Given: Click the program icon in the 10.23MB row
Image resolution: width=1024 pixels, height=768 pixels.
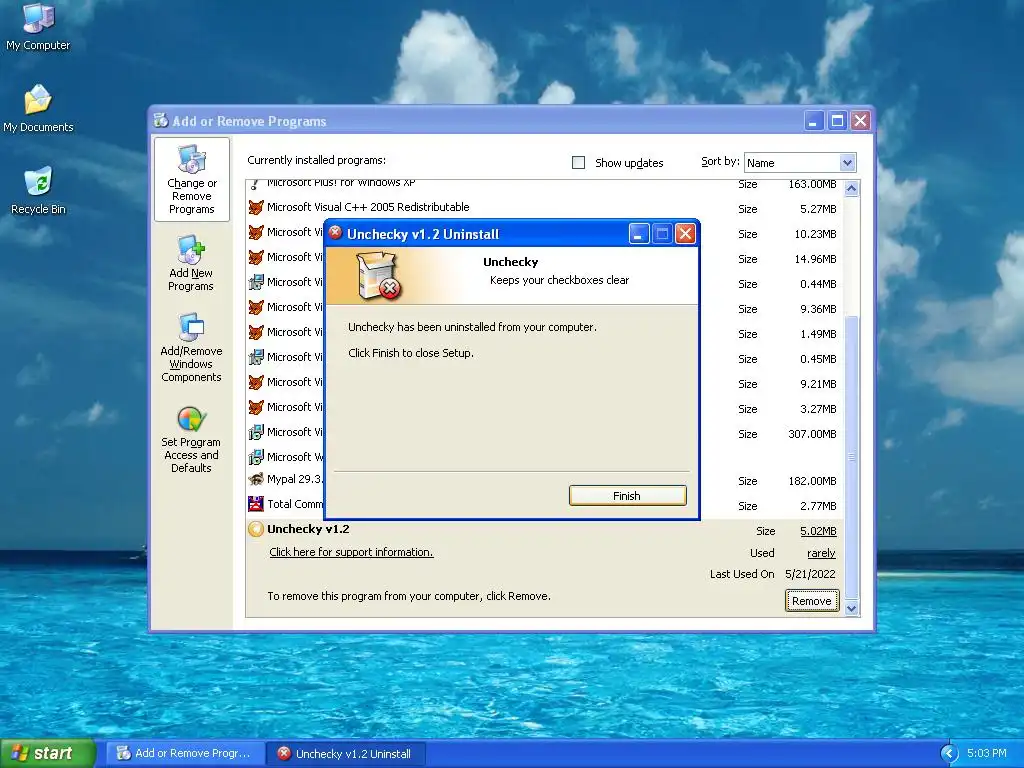Looking at the screenshot, I should click(x=256, y=232).
